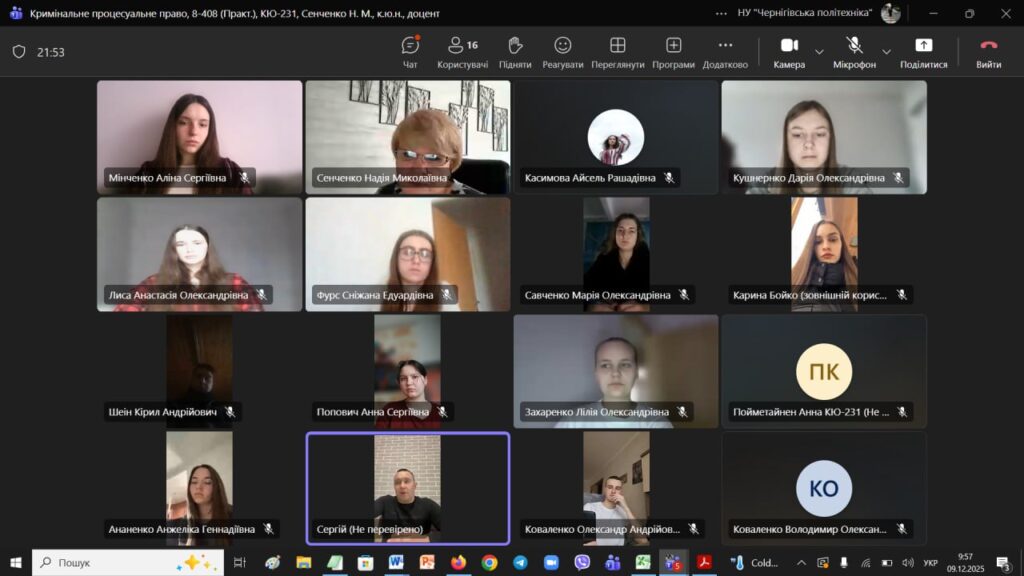Image resolution: width=1024 pixels, height=576 pixels.
Task: Open the Чат panel
Action: coord(410,52)
